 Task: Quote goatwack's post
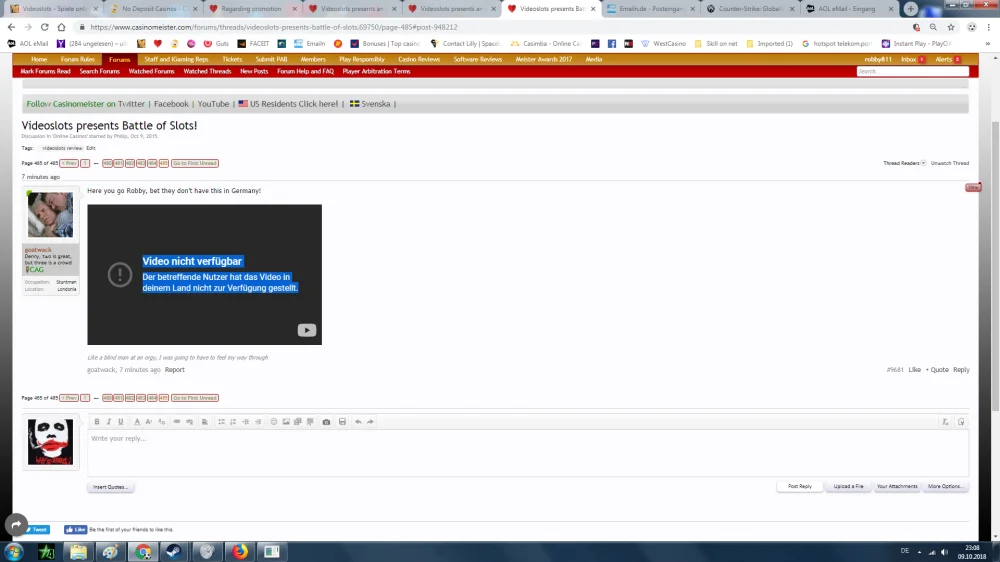tap(939, 369)
